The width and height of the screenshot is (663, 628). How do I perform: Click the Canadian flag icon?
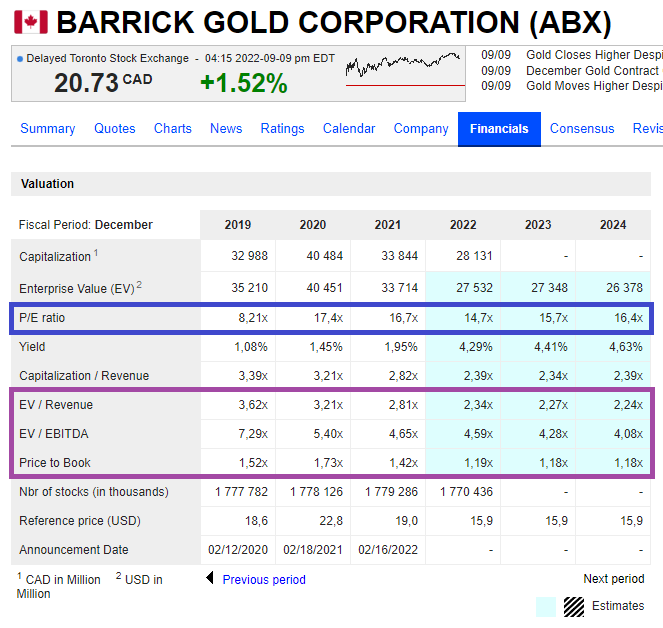(30, 22)
